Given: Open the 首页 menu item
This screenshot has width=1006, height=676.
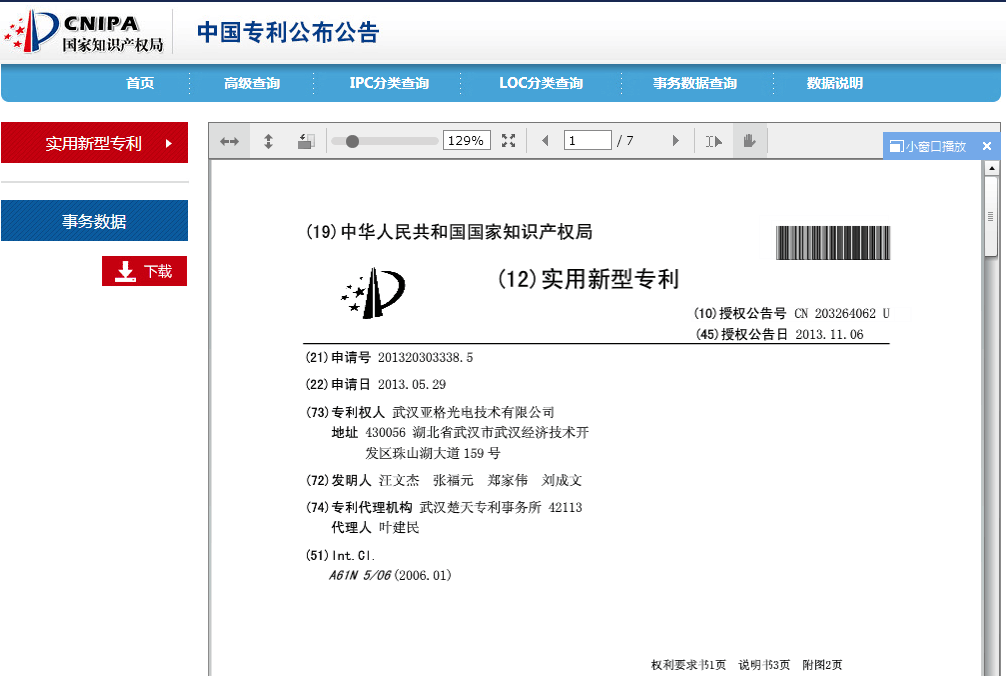Looking at the screenshot, I should click(140, 83).
